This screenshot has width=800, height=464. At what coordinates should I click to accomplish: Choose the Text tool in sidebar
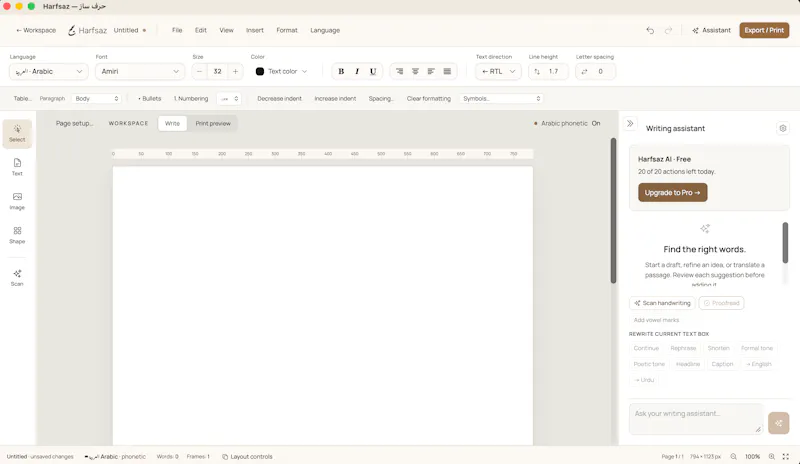tap(17, 167)
